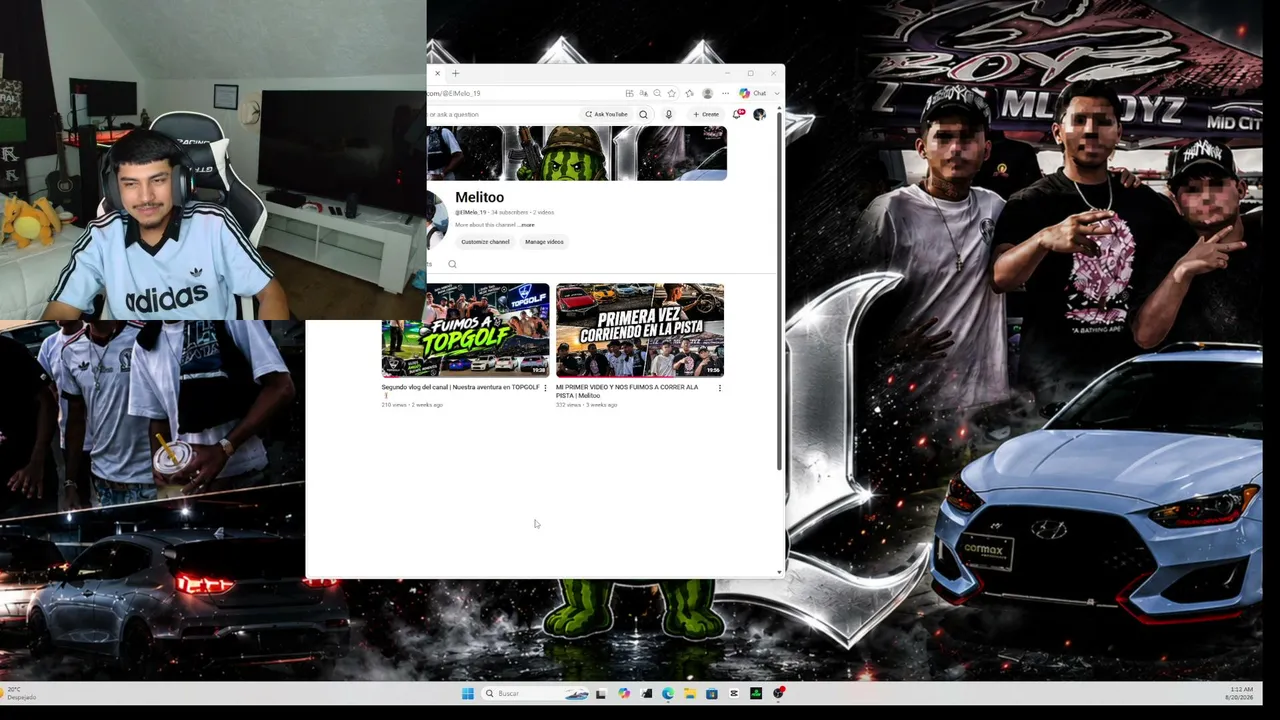Open the translate page icon

coord(643,93)
